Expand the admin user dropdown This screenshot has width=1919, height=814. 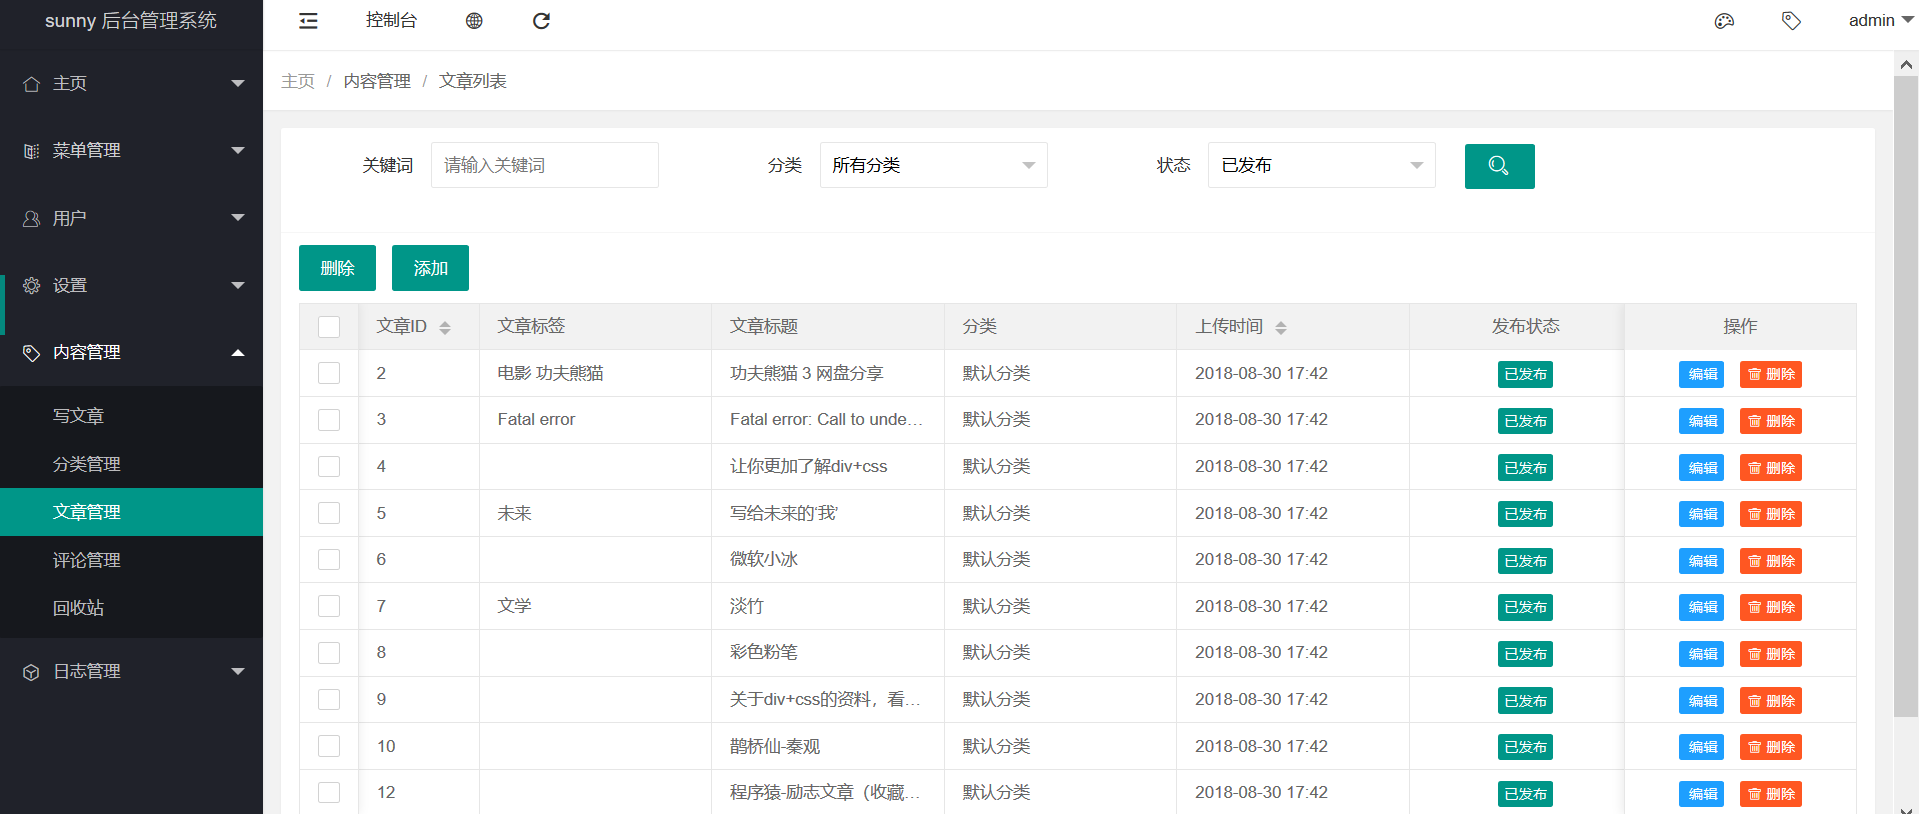tap(1880, 21)
